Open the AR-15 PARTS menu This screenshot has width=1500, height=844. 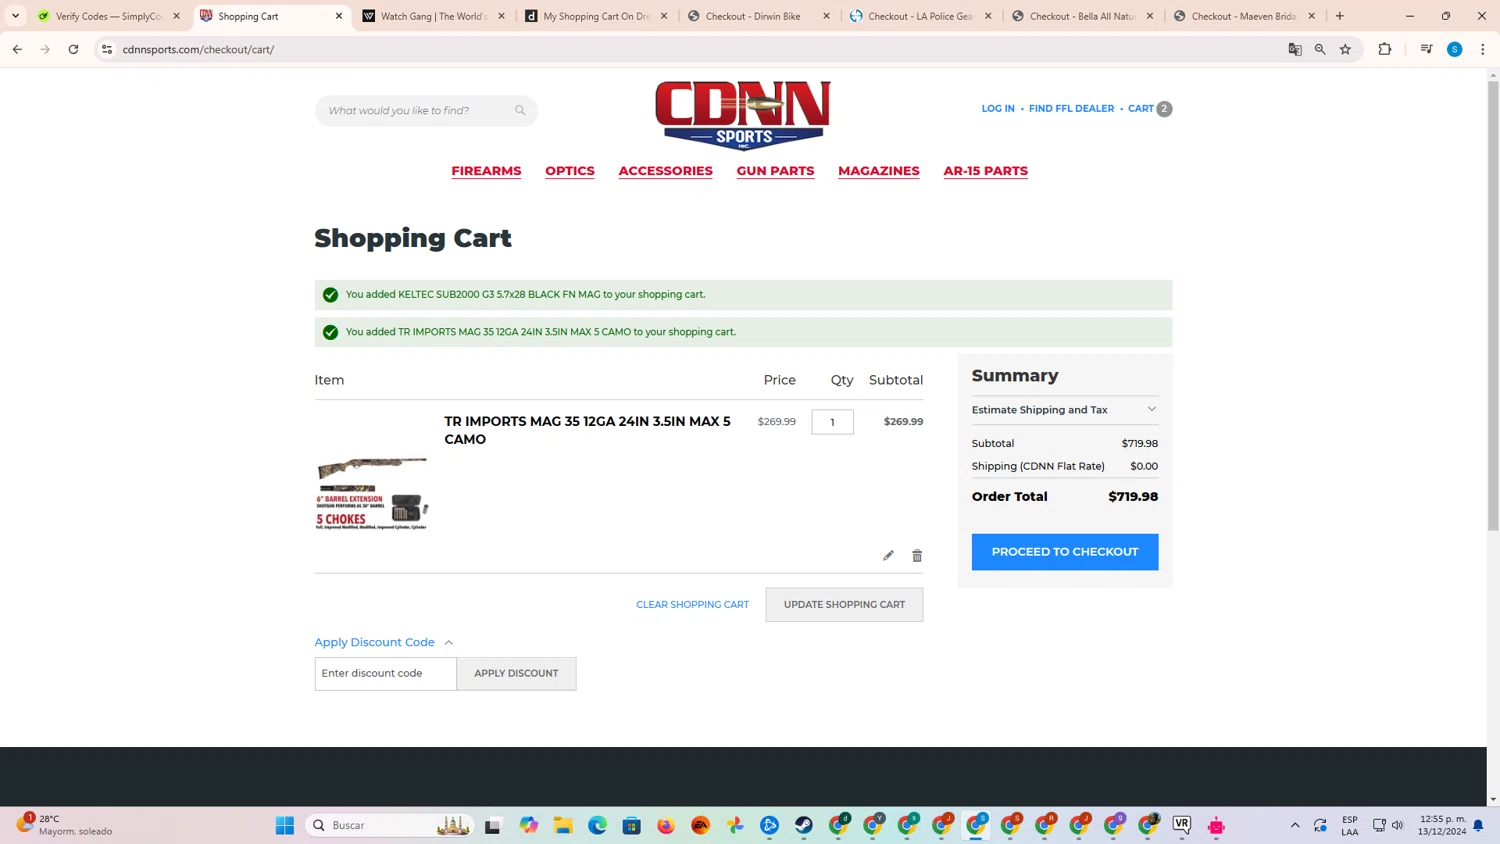tap(985, 171)
